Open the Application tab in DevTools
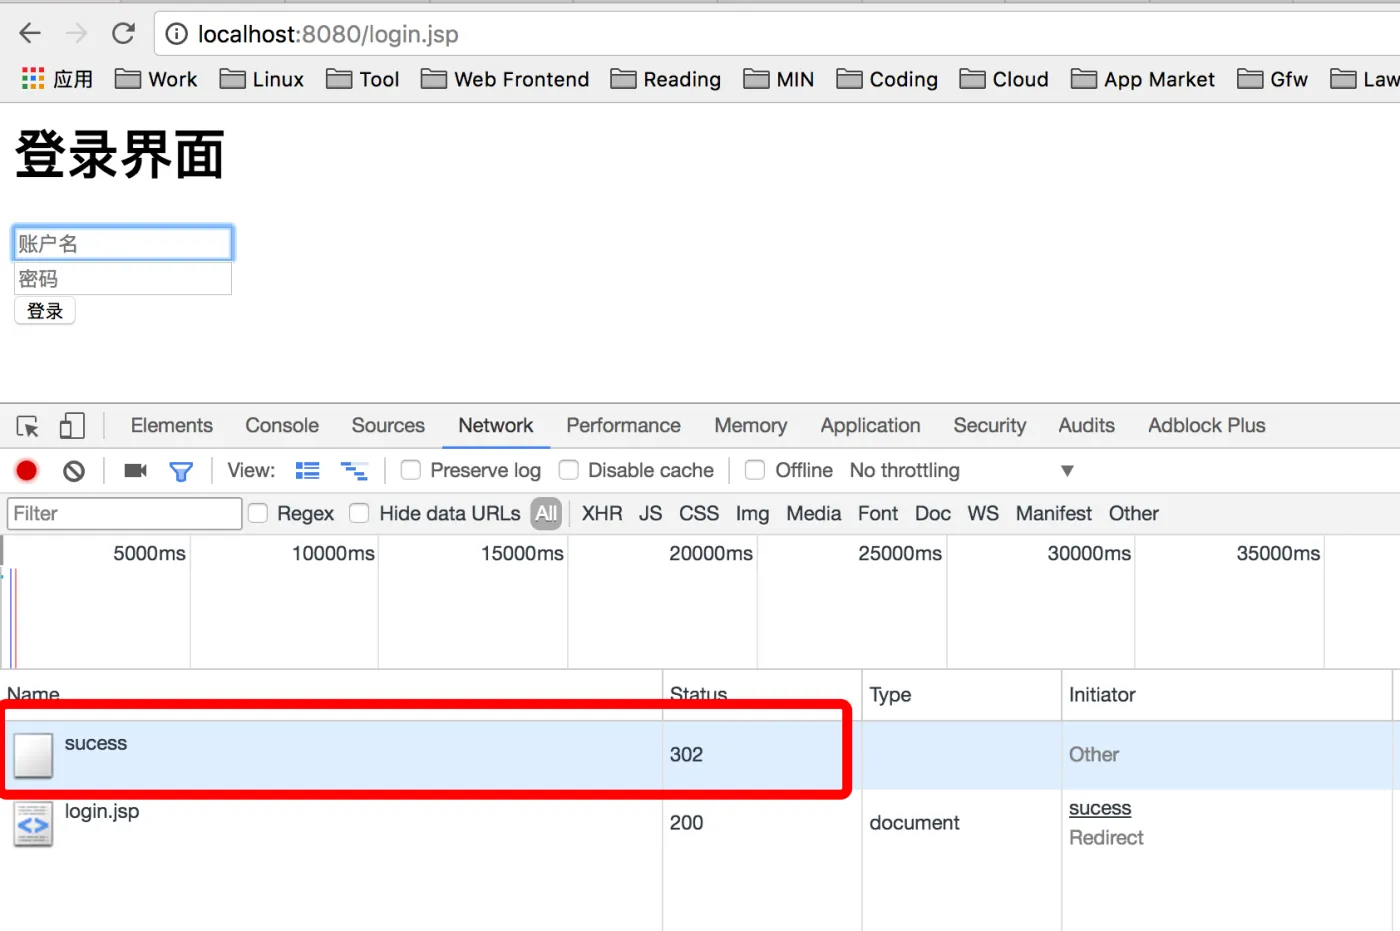Viewport: 1400px width, 931px height. 870,425
